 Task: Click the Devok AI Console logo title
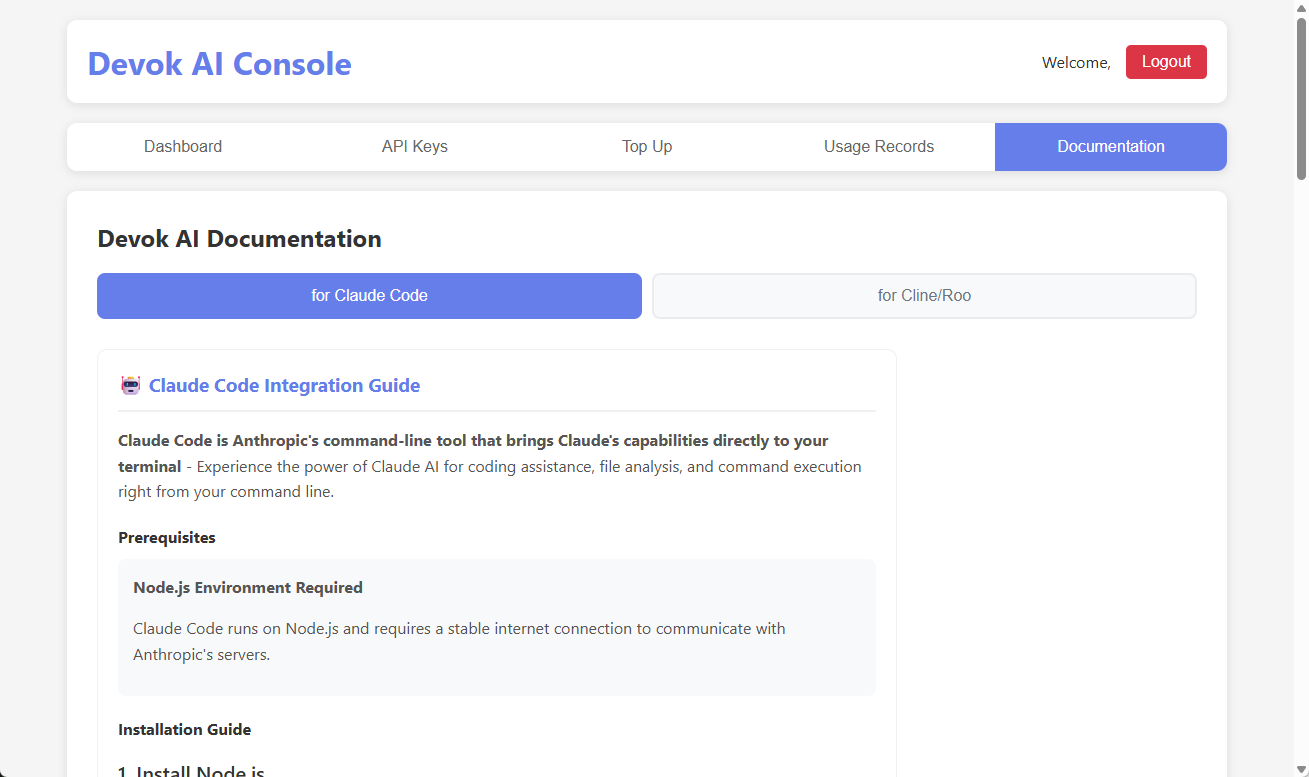pos(220,64)
